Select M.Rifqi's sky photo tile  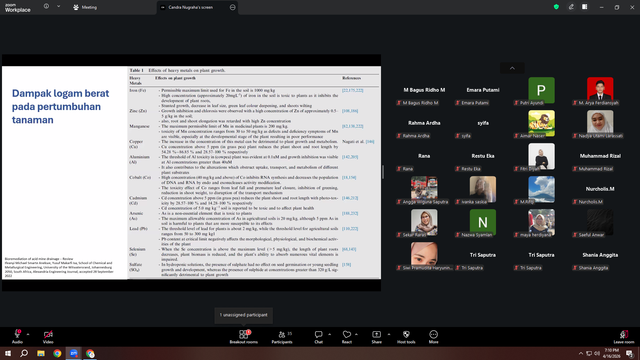tap(541, 190)
